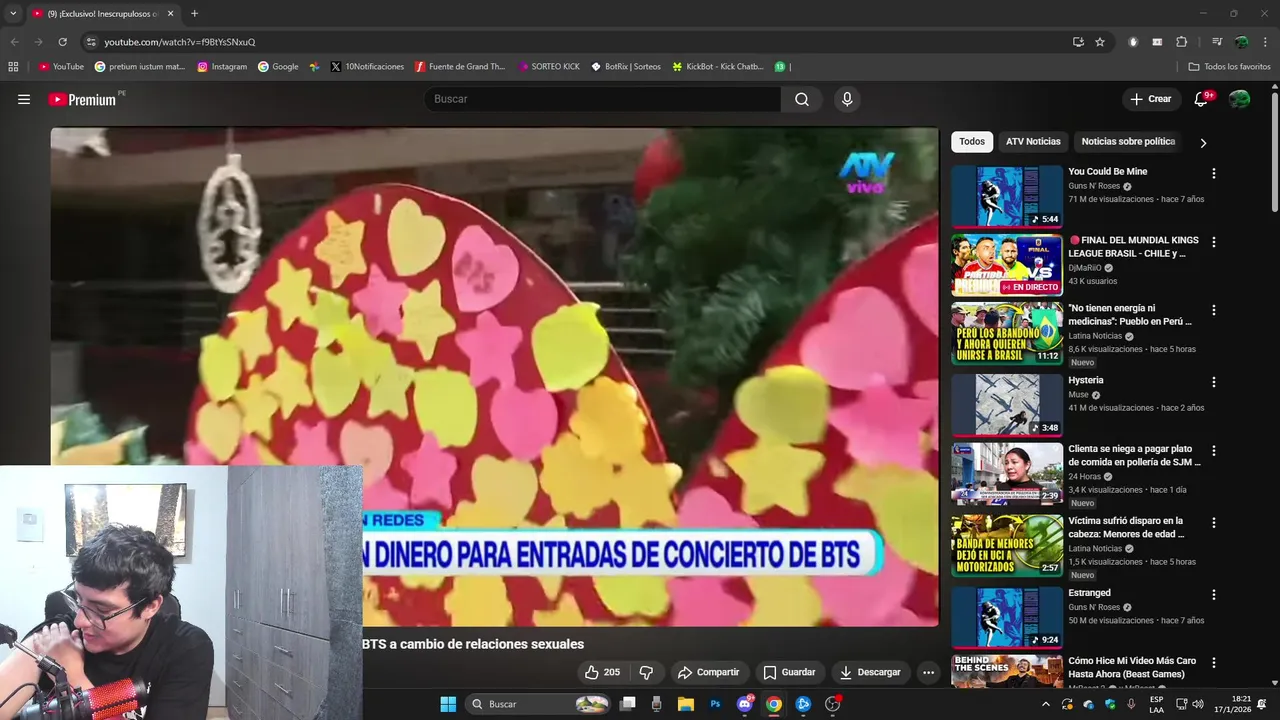Open options for Victima sufrió disparo video
The image size is (1280, 720).
click(1214, 523)
